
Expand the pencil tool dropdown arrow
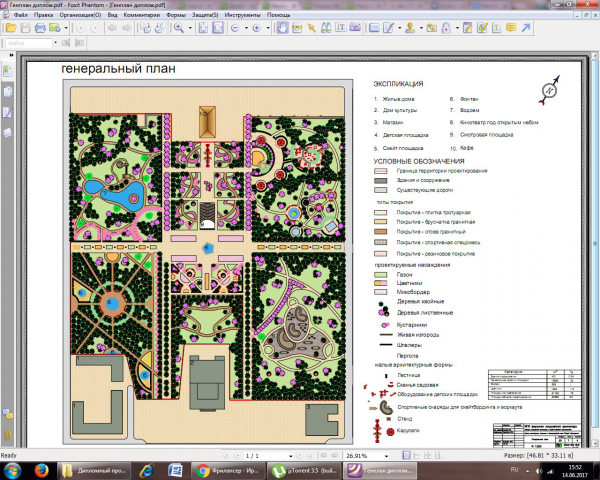click(399, 28)
